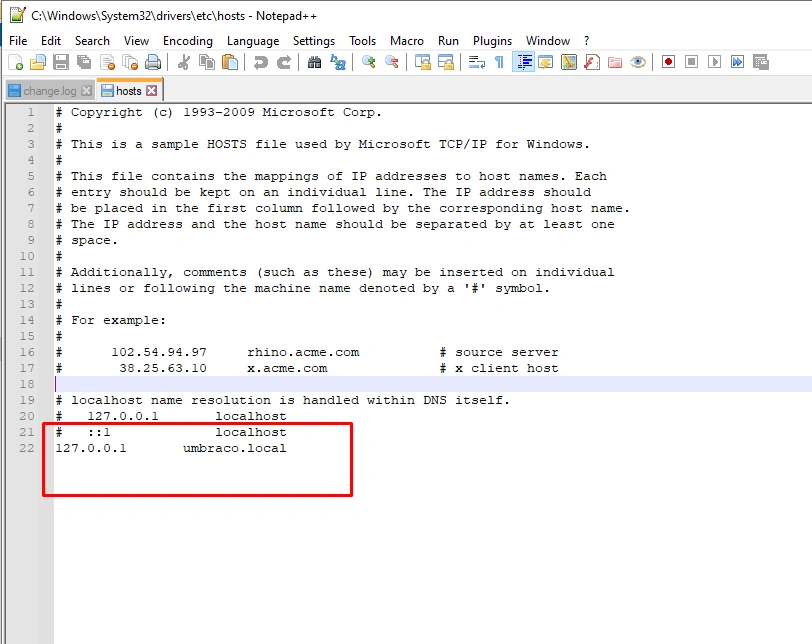This screenshot has width=812, height=644.
Task: Toggle word wrap in toolbar
Action: [476, 62]
